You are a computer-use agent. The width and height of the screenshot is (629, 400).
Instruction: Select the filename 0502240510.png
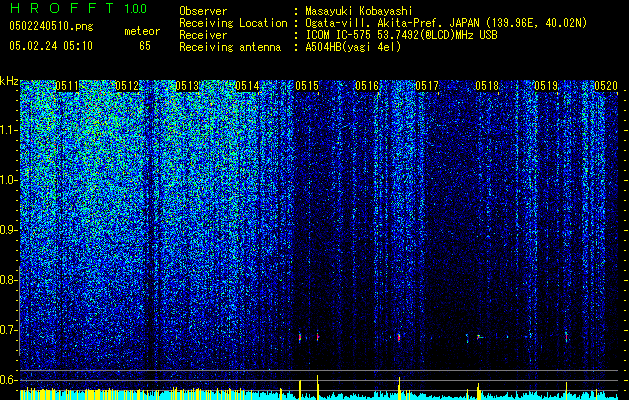tap(51, 26)
